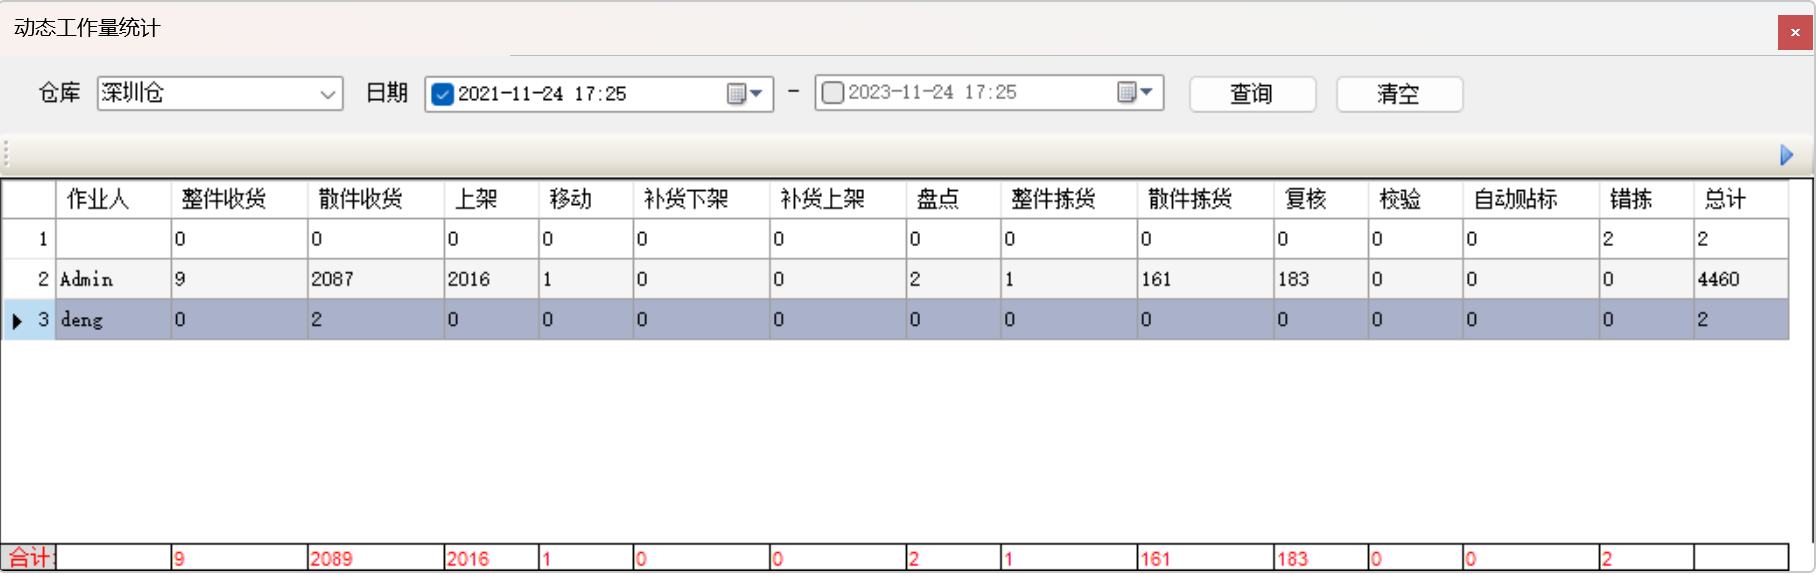The width and height of the screenshot is (1816, 575).
Task: Click Admin's 上架 cell showing 2016
Action: [x=490, y=279]
